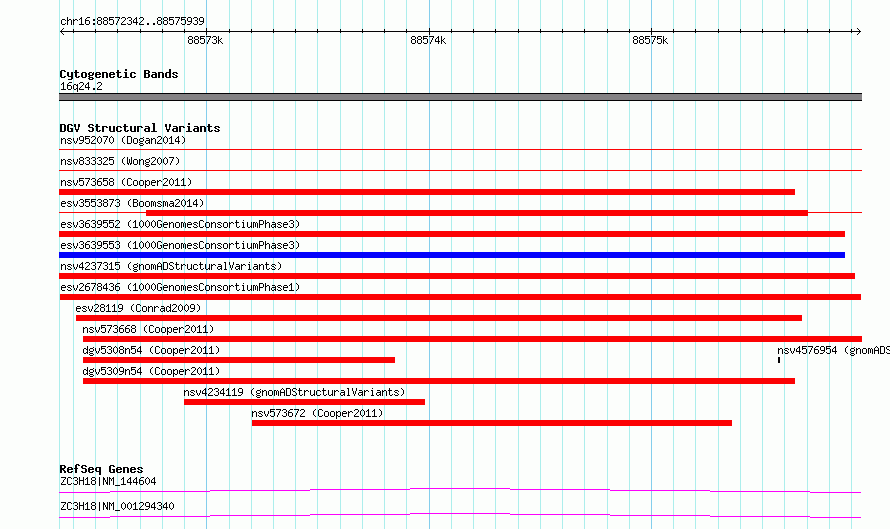Click the RefSeq Genes track title

[101, 469]
